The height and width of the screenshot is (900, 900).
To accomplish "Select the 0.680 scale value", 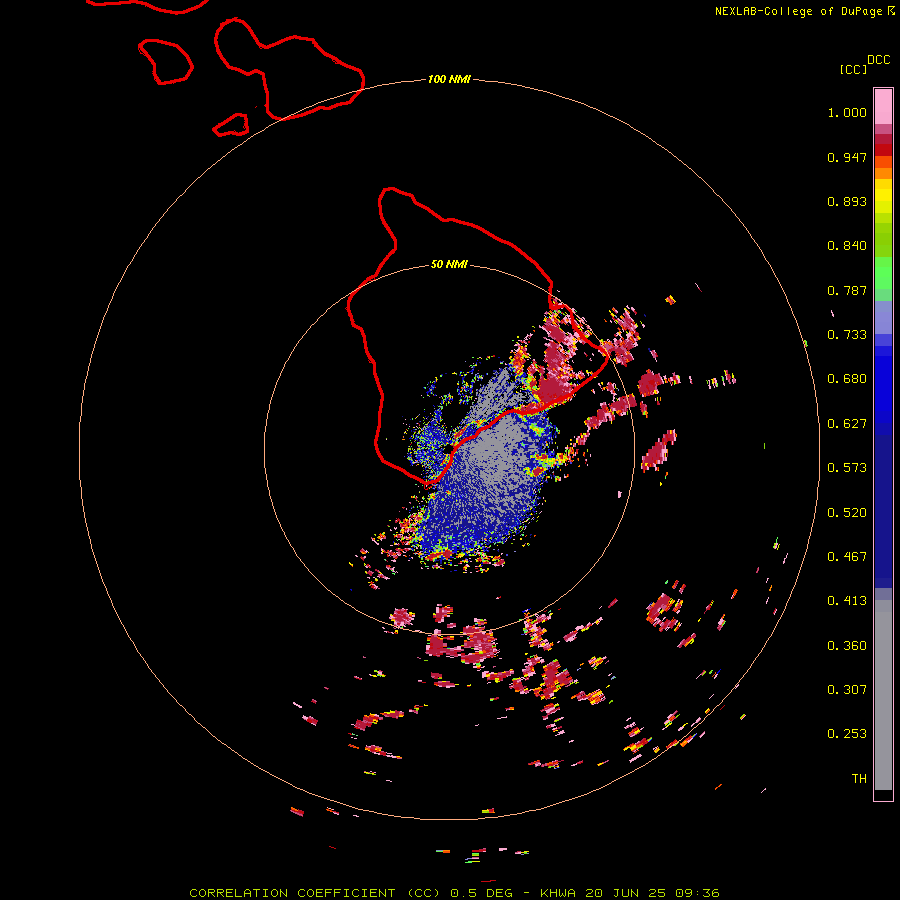I will 847,379.
